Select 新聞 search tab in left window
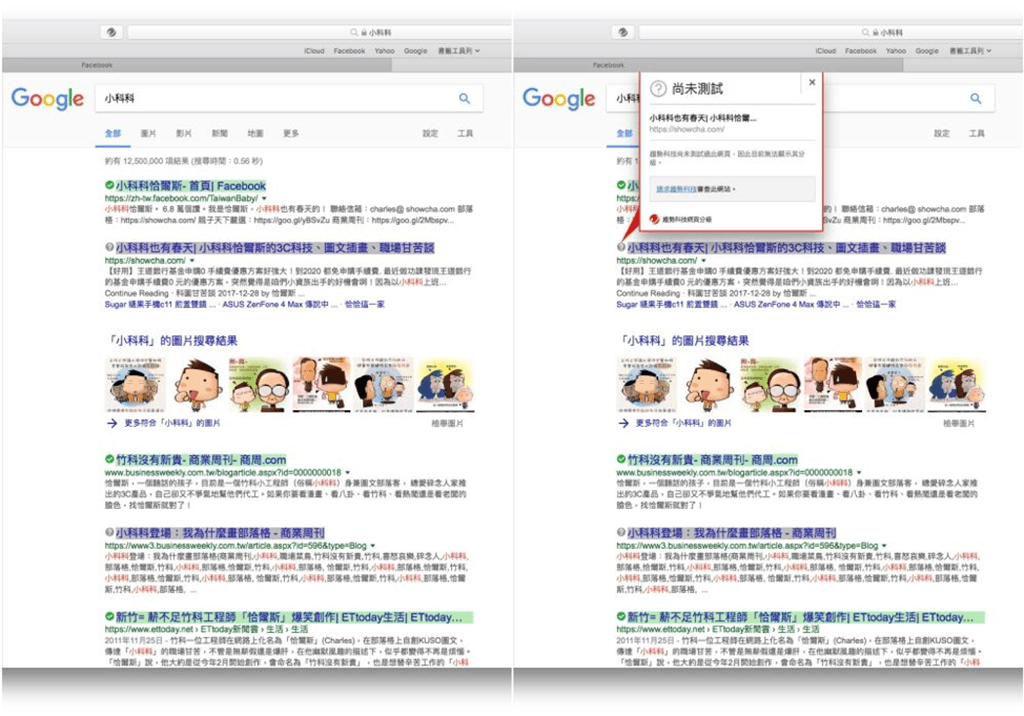This screenshot has height=716, width=1024. click(219, 133)
